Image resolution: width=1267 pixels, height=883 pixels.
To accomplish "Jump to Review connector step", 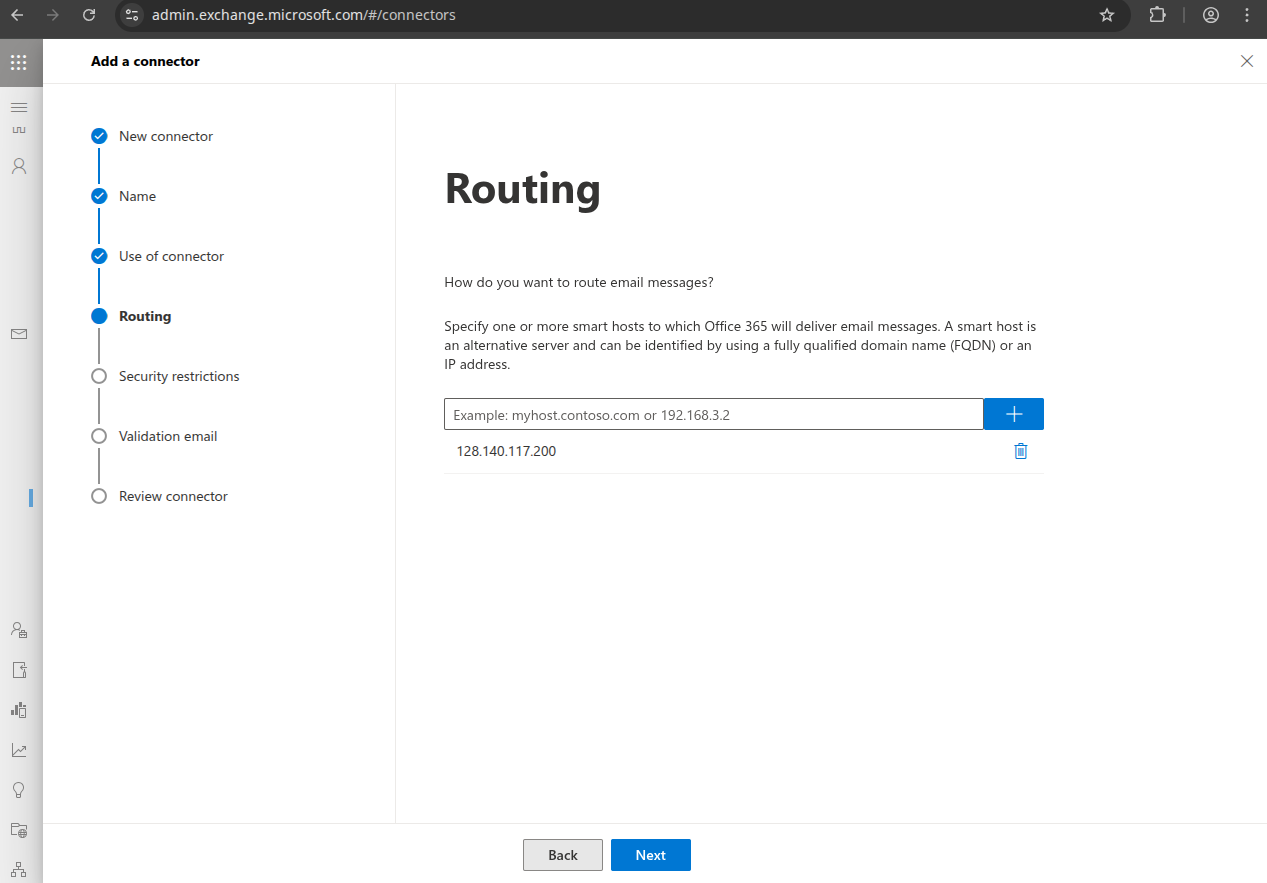I will pos(173,496).
